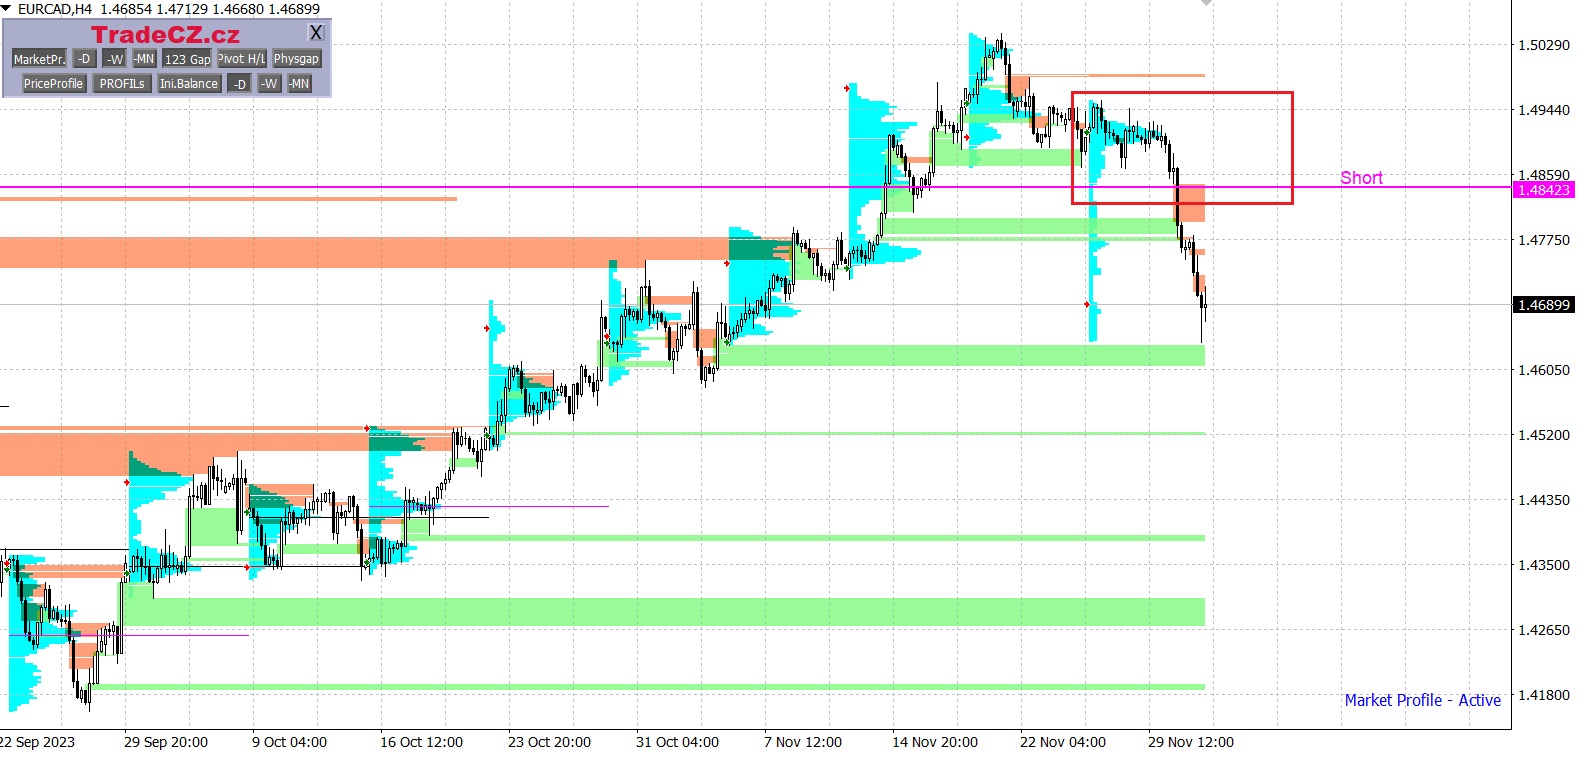Click the 123 Gap button
The height and width of the screenshot is (757, 1579).
coord(188,59)
